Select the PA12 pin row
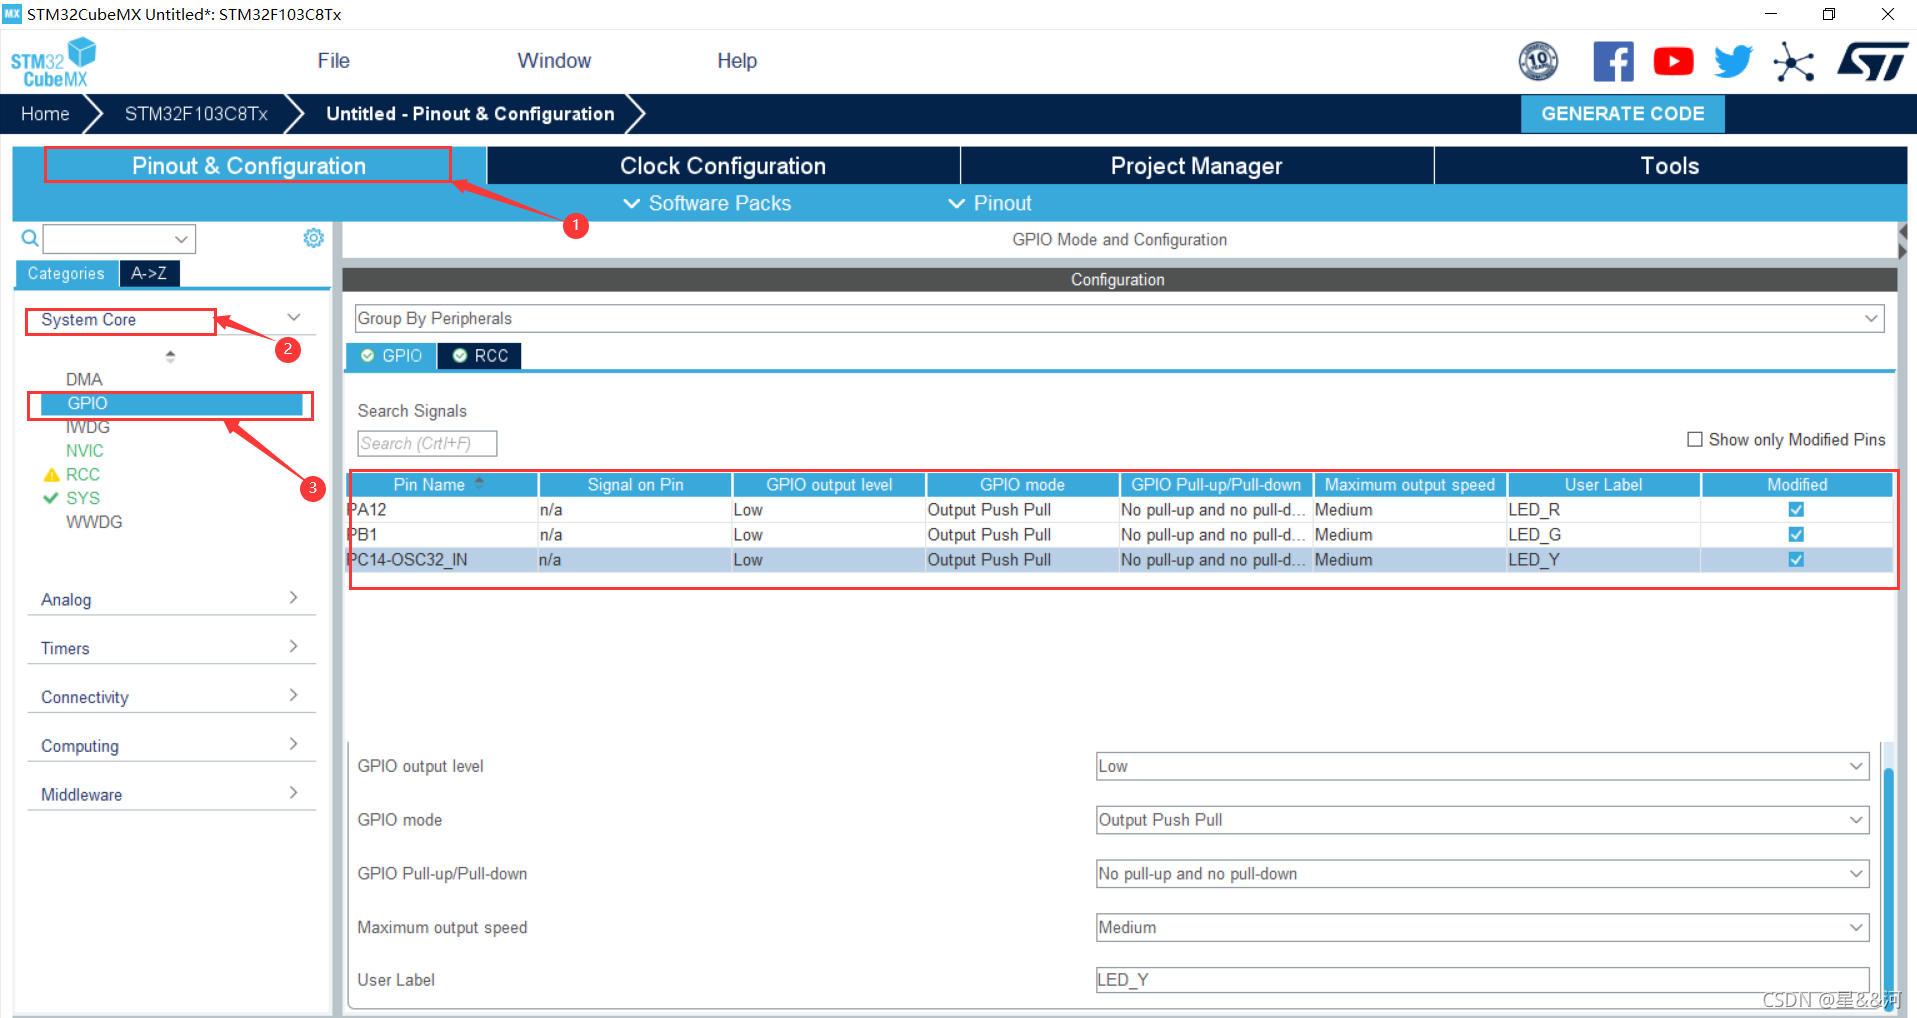The image size is (1917, 1018). tap(1119, 510)
